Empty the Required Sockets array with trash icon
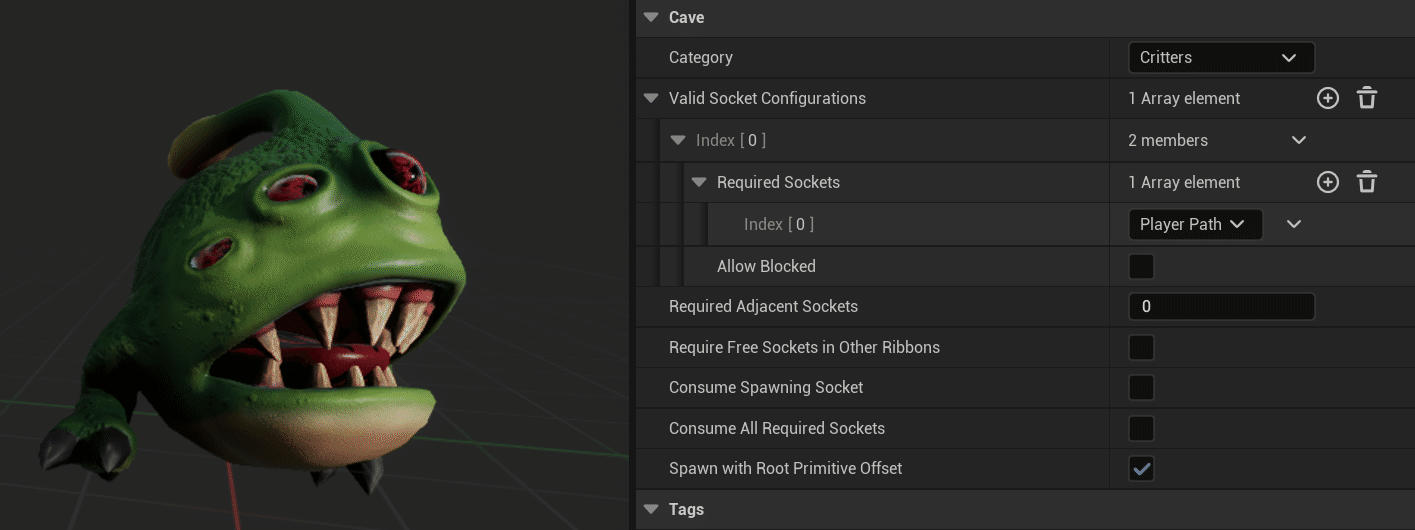This screenshot has width=1415, height=530. tap(1367, 182)
